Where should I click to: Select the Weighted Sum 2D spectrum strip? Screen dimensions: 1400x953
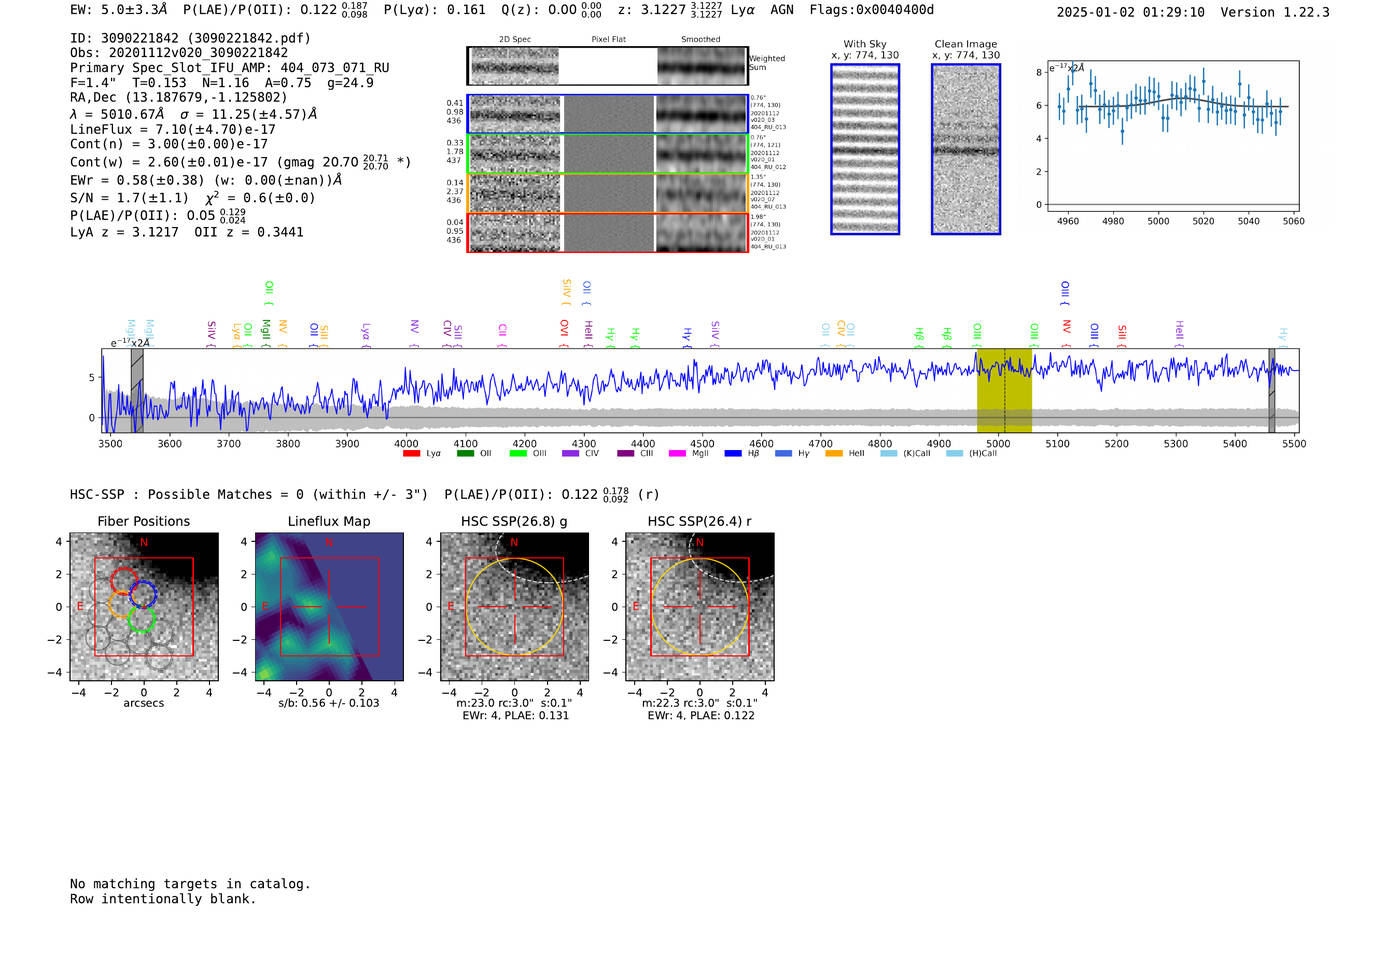608,66
